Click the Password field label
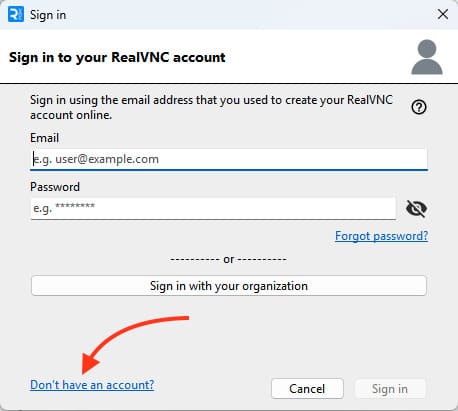Viewport: 458px width, 411px height. click(55, 187)
